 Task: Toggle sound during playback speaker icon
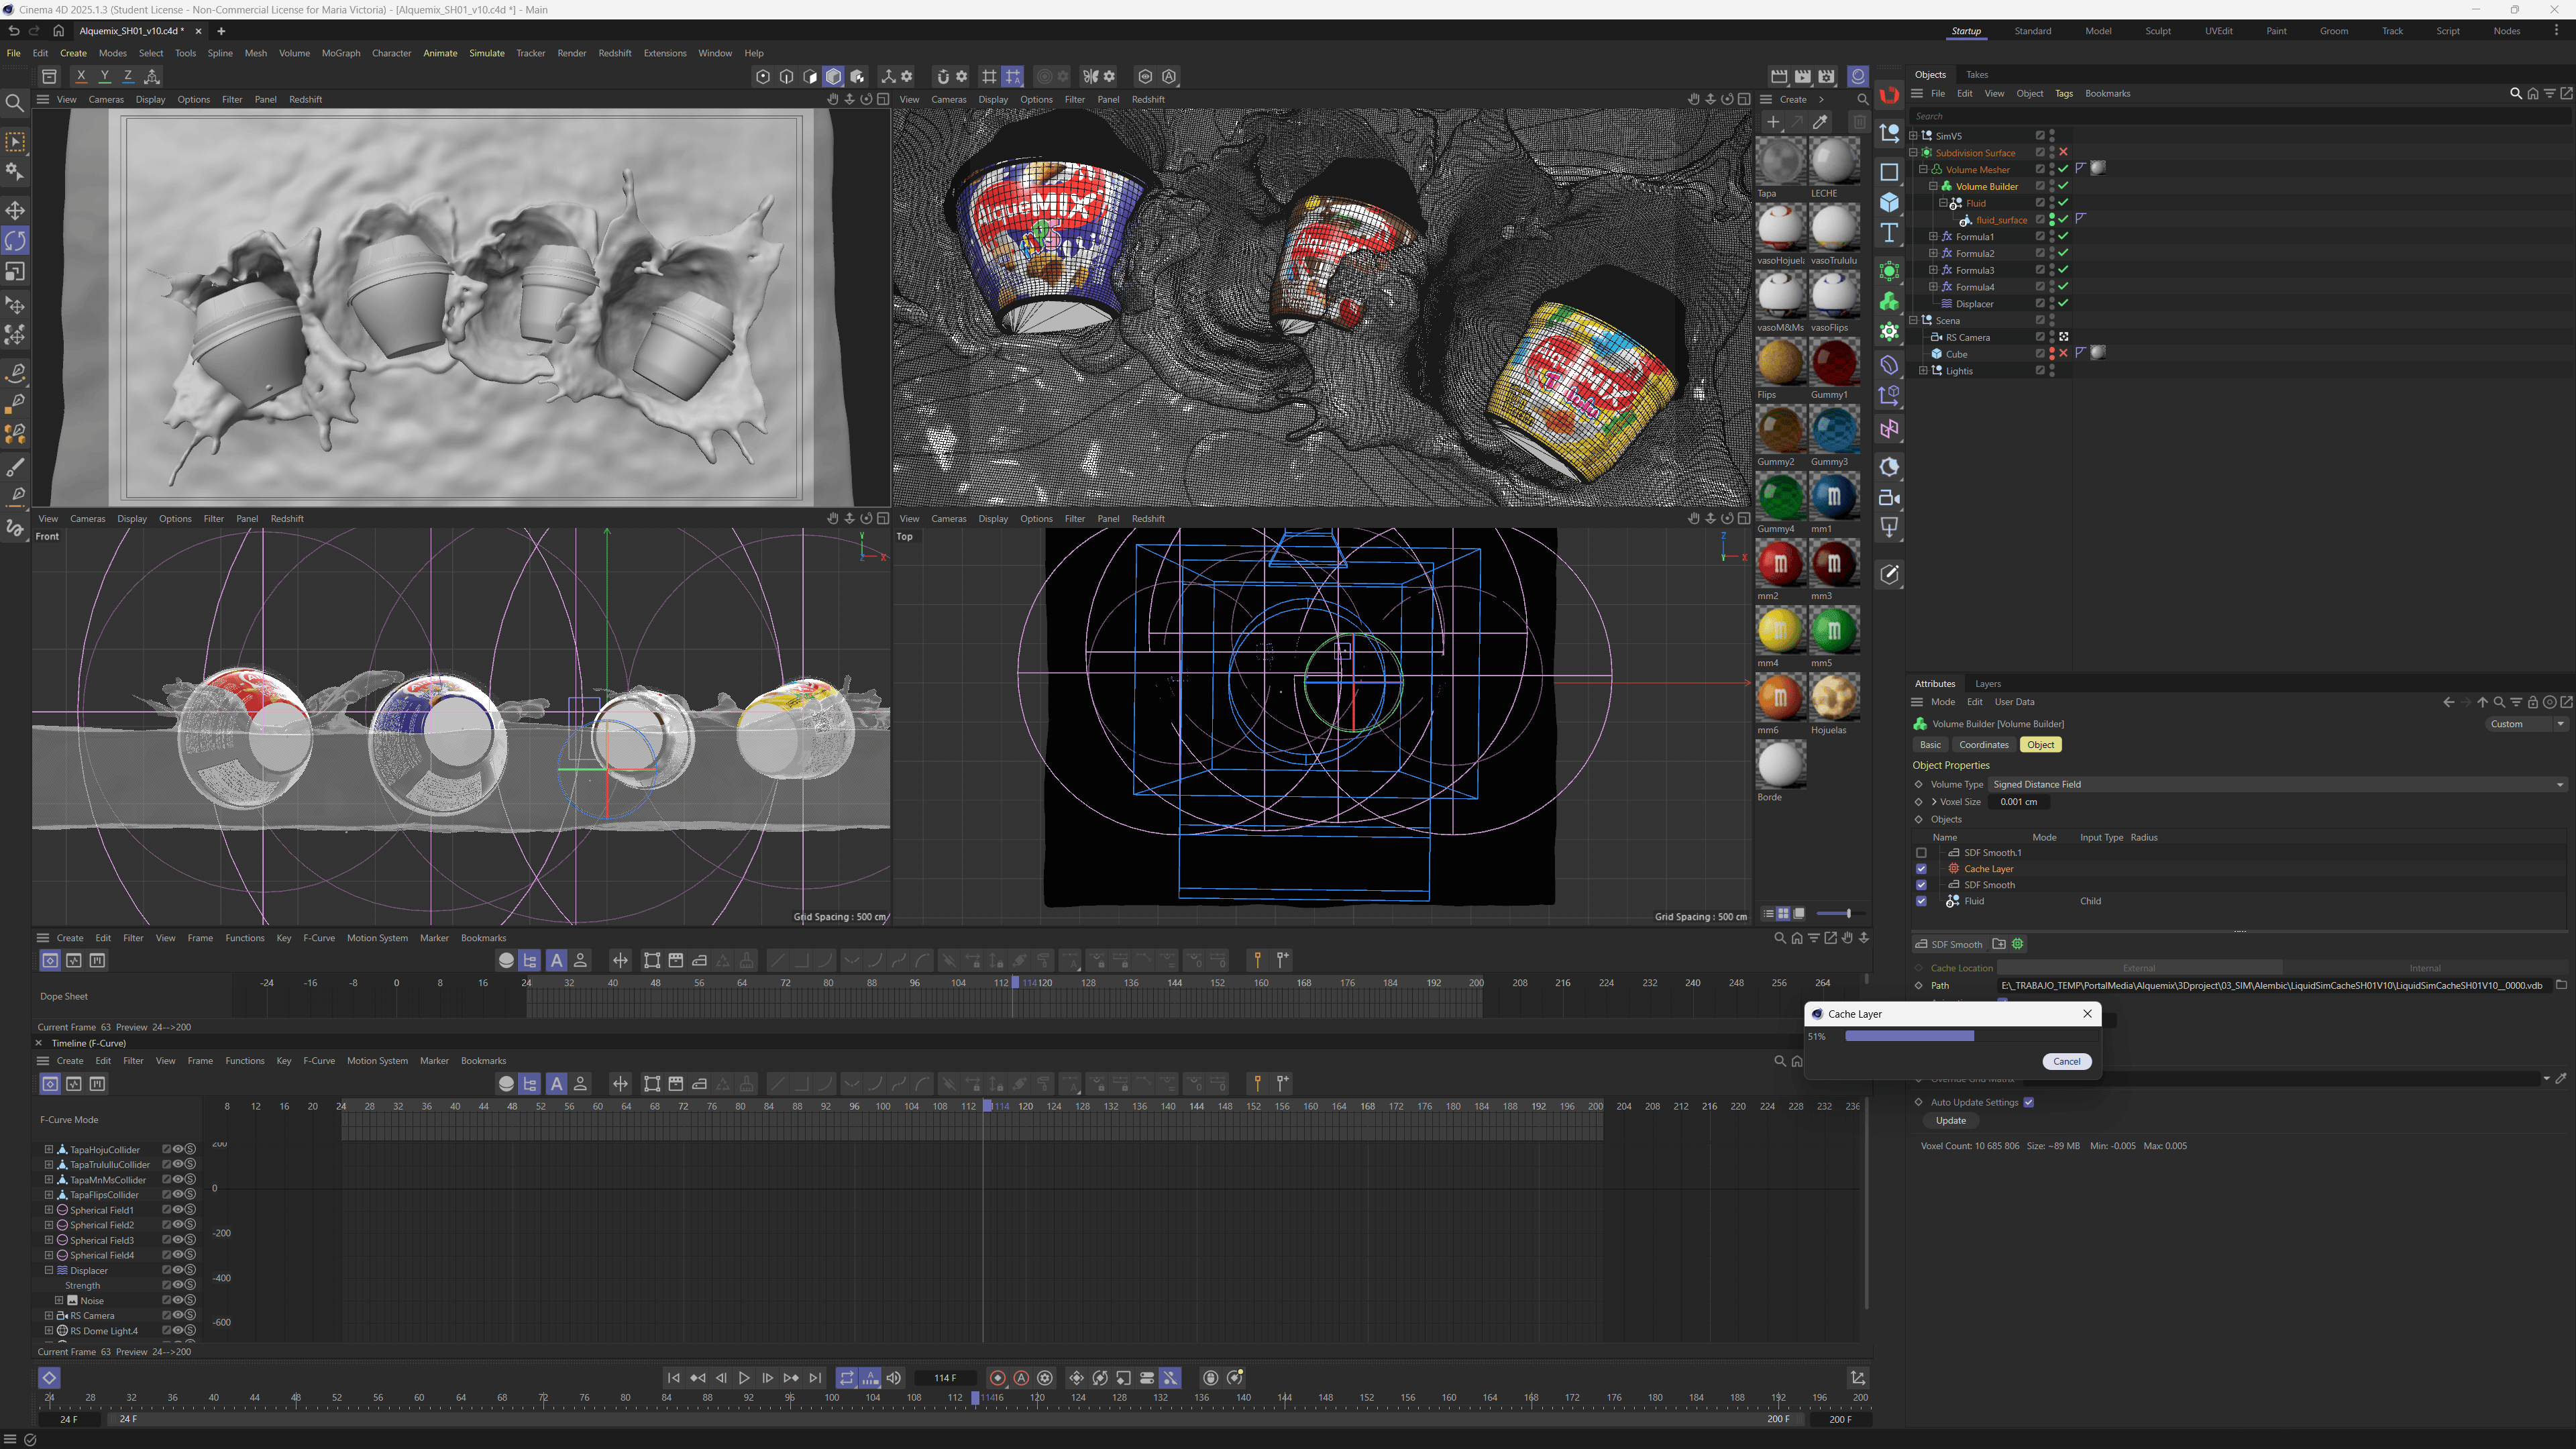[894, 1378]
